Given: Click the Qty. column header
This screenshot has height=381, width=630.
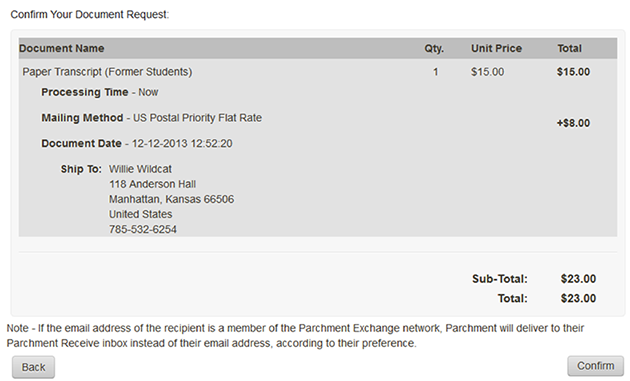Looking at the screenshot, I should 434,49.
